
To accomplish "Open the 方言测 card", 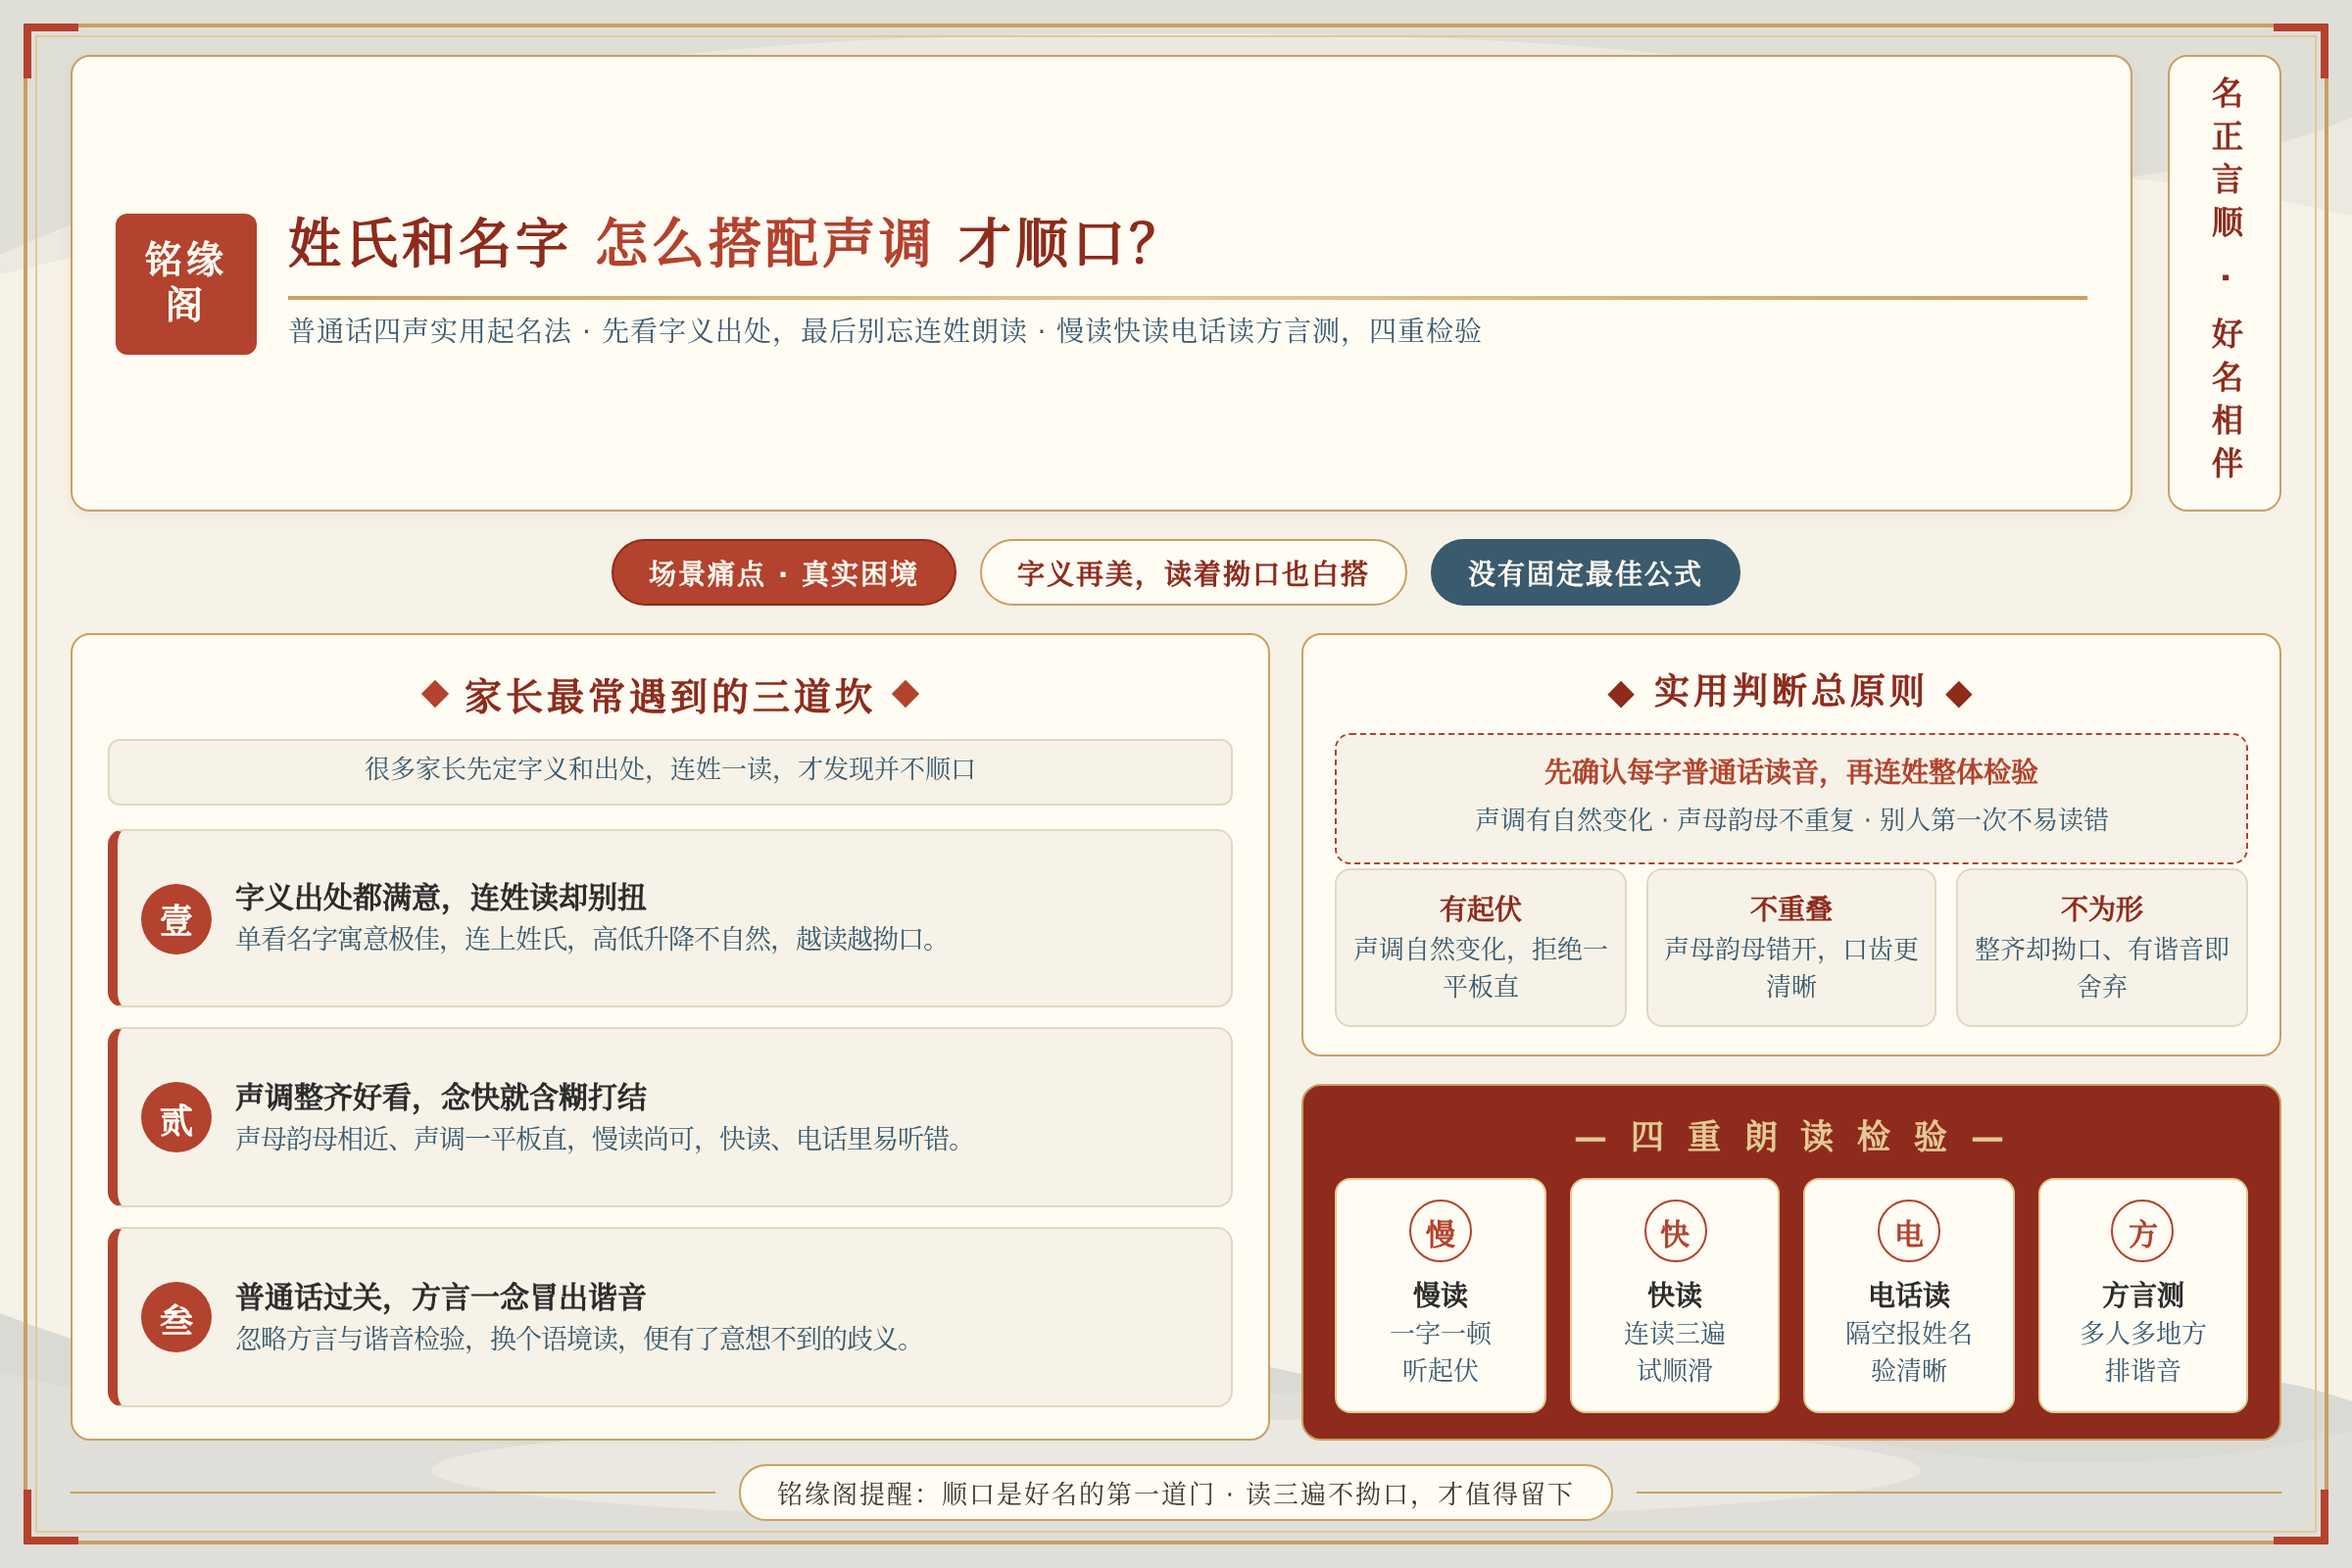I will point(2142,1295).
